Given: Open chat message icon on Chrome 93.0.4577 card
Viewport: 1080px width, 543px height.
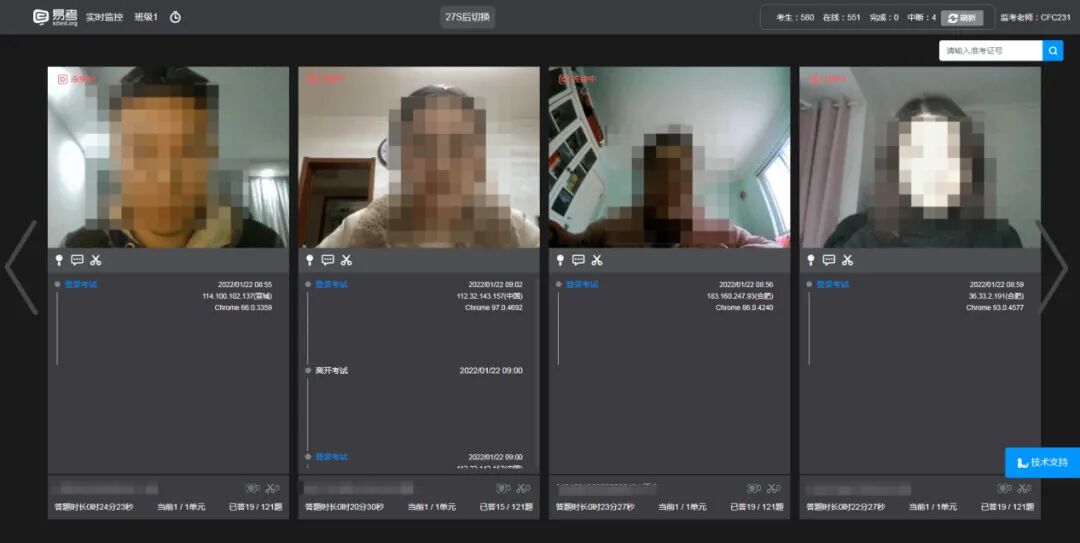Looking at the screenshot, I should (829, 260).
